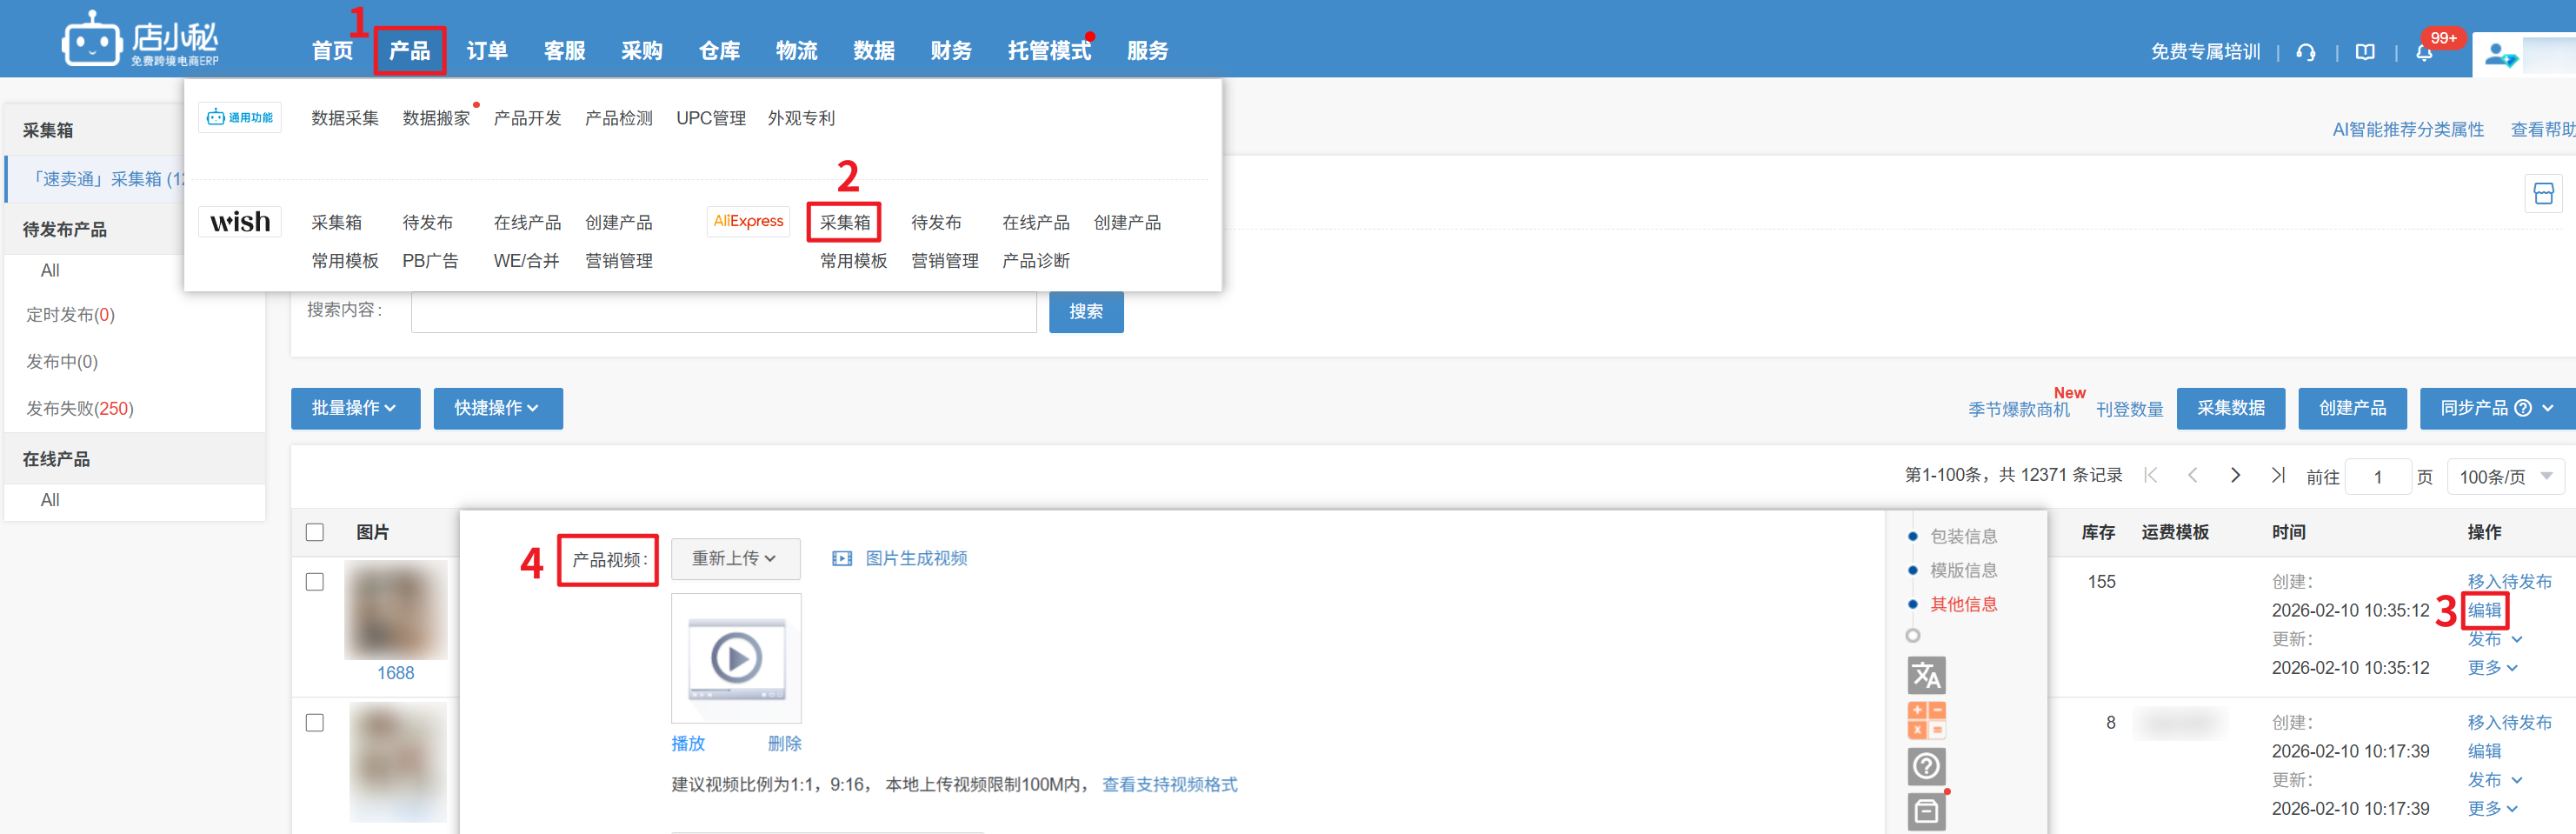Open the help manual book icon
The height and width of the screenshot is (834, 2576).
click(2365, 52)
